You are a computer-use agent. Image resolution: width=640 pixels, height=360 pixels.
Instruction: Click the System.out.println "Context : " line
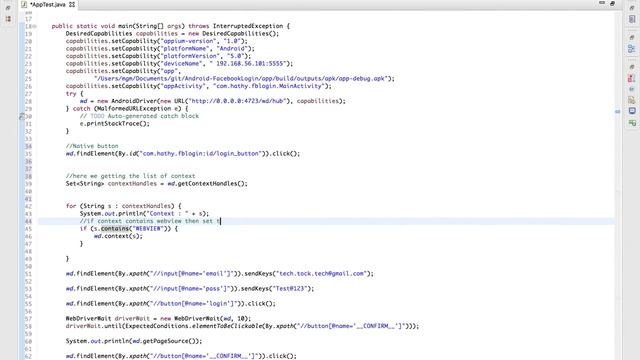click(144, 213)
